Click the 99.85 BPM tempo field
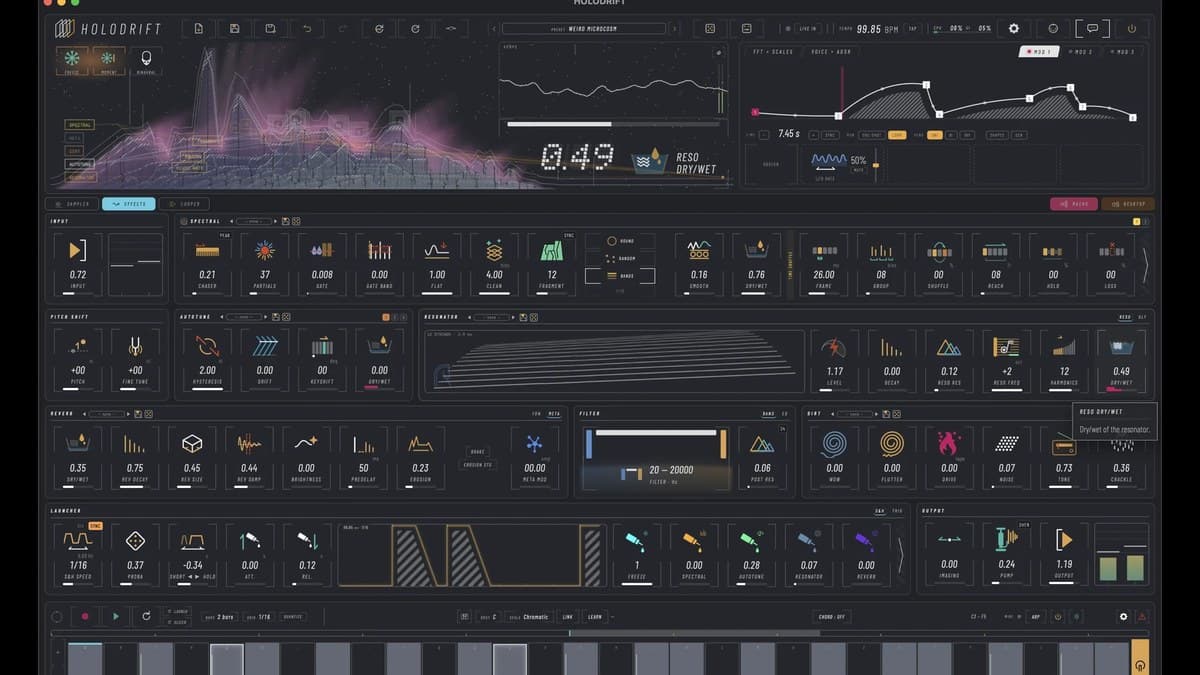 pyautogui.click(x=878, y=29)
